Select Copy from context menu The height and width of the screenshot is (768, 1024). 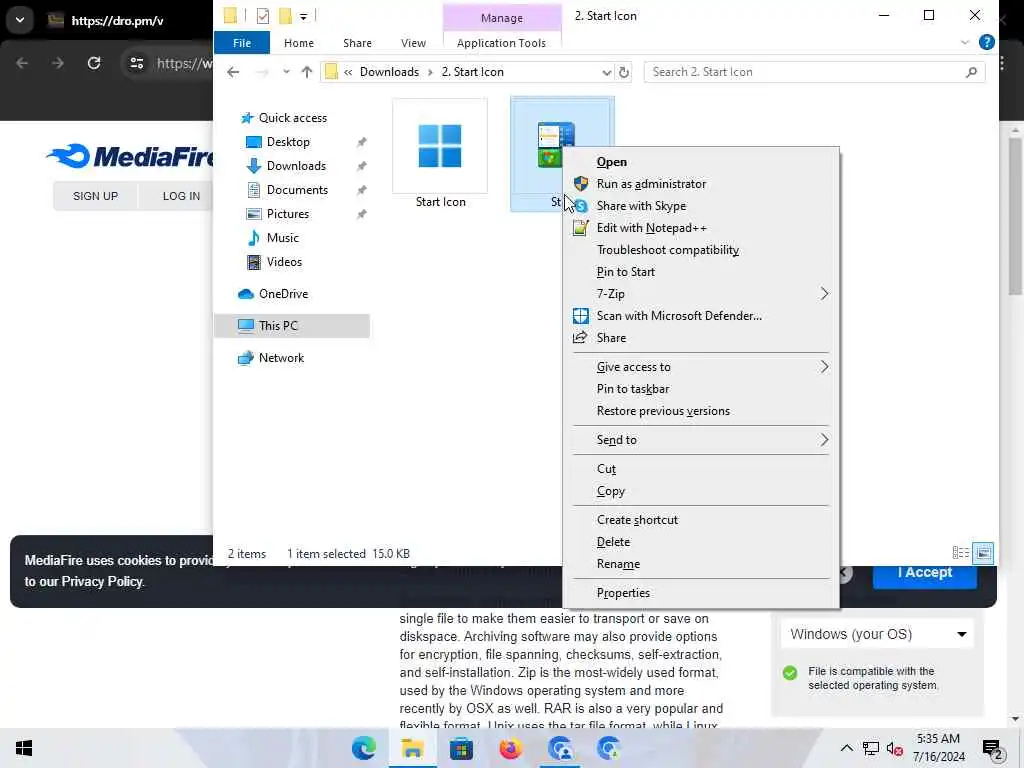611,491
